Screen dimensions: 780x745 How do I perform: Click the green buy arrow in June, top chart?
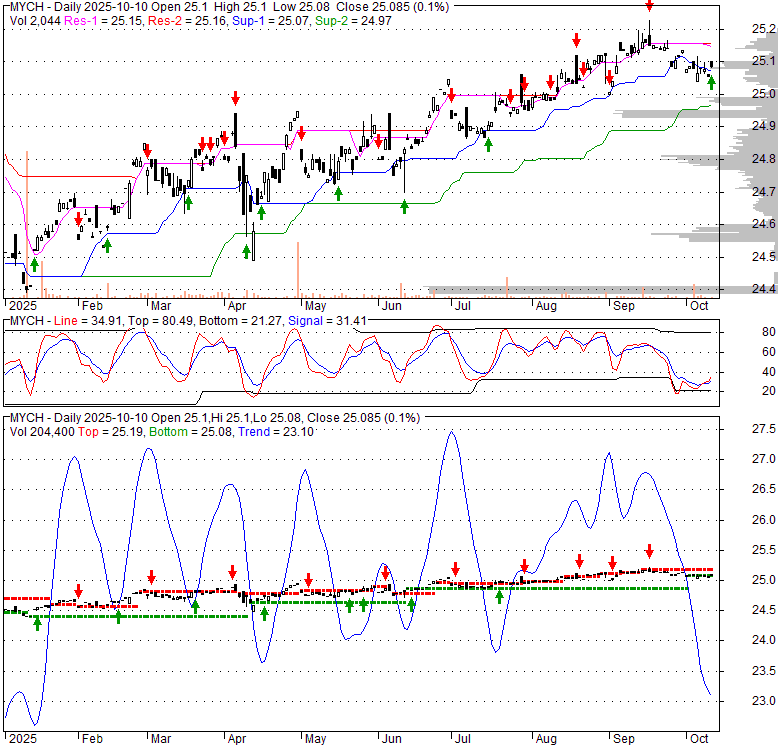point(405,205)
